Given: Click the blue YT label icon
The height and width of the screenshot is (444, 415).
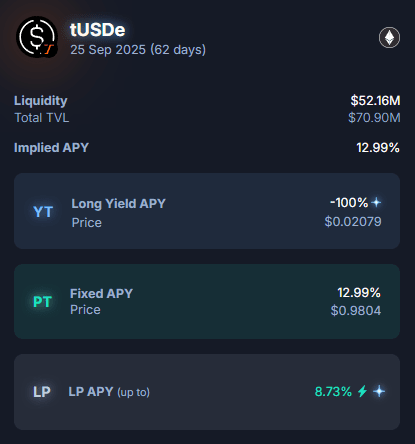Looking at the screenshot, I should (x=43, y=212).
